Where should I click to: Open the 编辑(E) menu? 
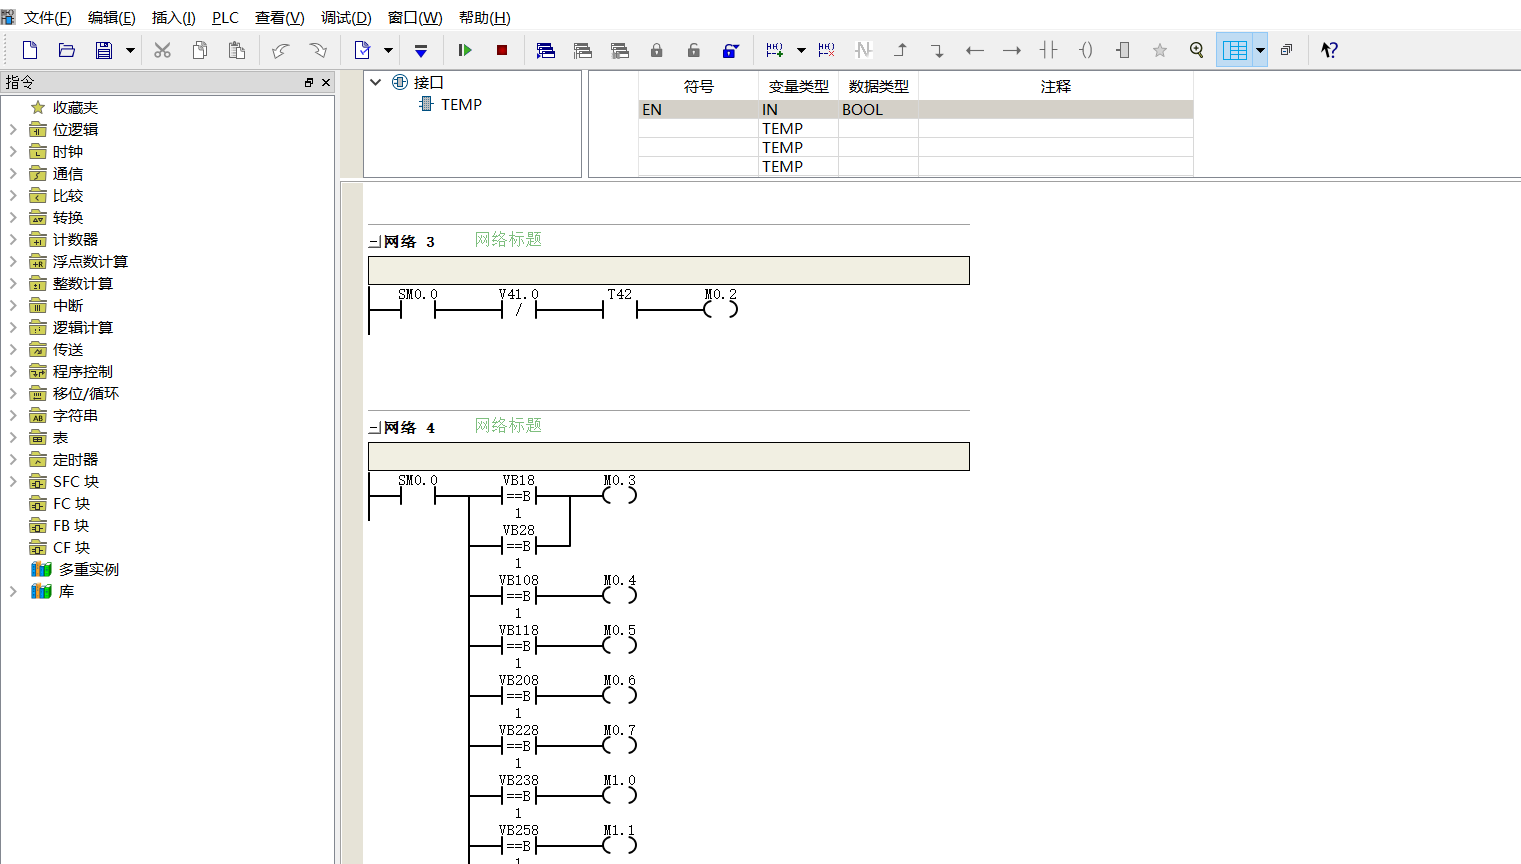112,18
